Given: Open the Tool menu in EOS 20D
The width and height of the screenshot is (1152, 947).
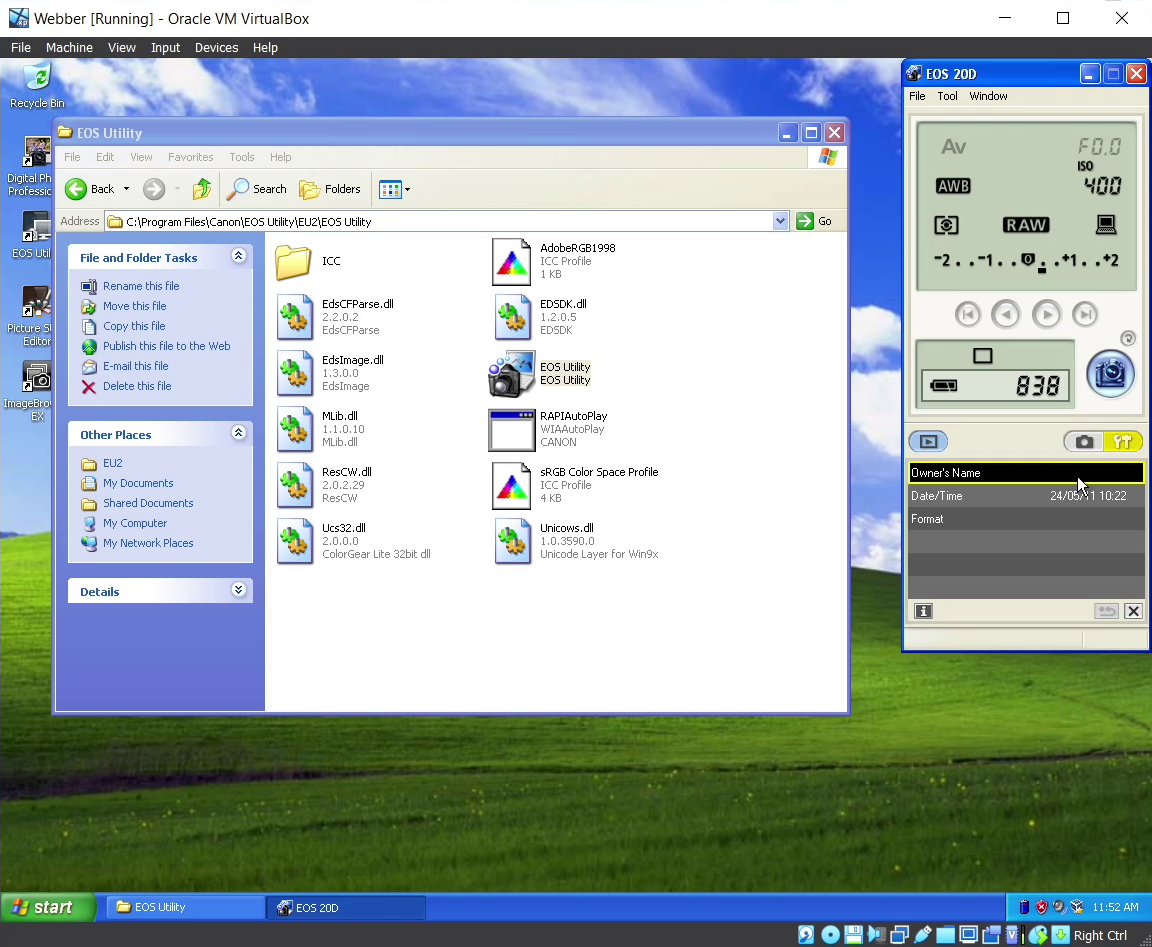Looking at the screenshot, I should (x=947, y=96).
